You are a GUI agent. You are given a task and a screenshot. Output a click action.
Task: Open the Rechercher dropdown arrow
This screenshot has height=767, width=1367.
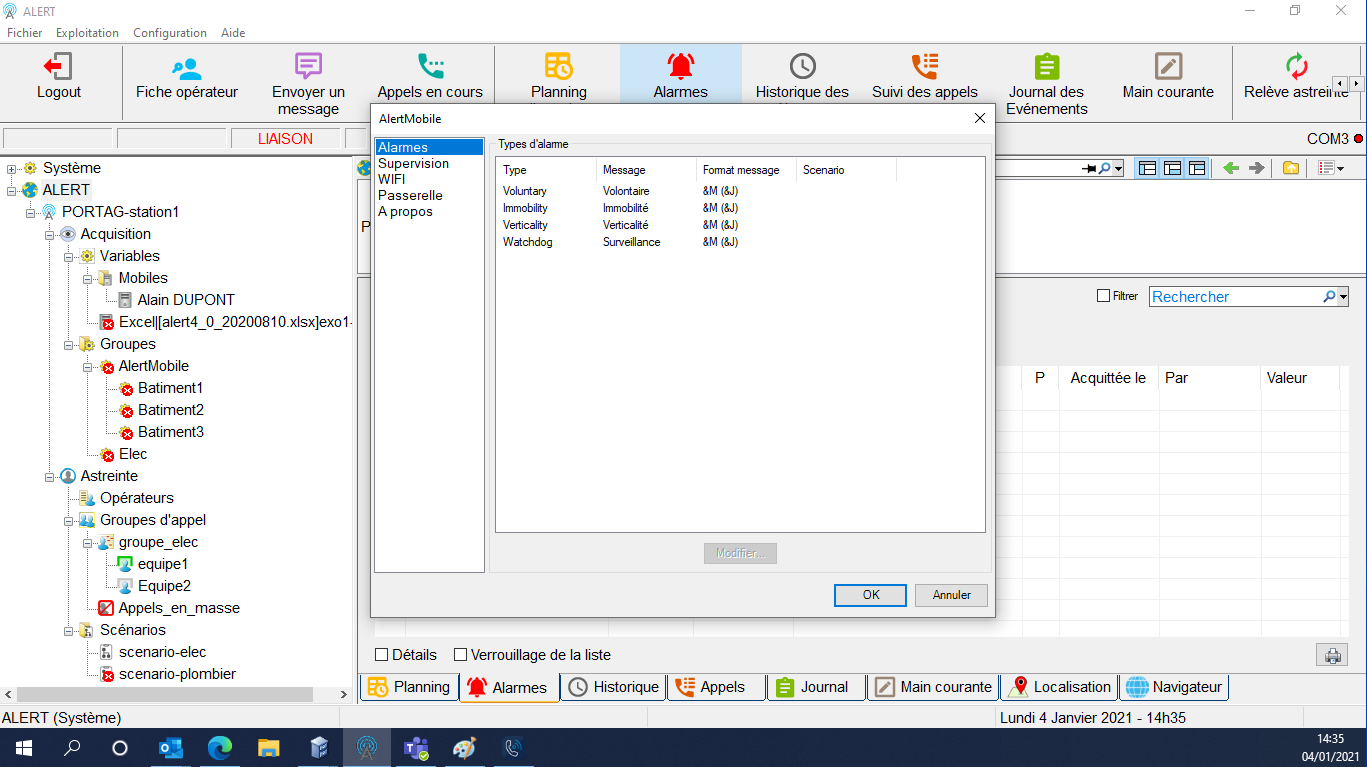point(1343,297)
